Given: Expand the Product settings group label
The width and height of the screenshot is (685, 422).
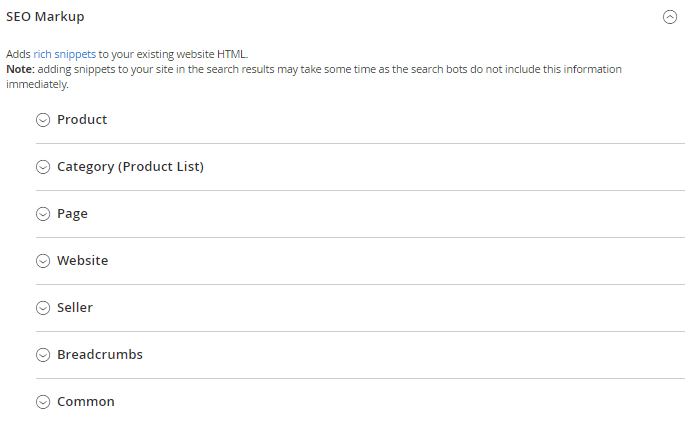Looking at the screenshot, I should [82, 120].
